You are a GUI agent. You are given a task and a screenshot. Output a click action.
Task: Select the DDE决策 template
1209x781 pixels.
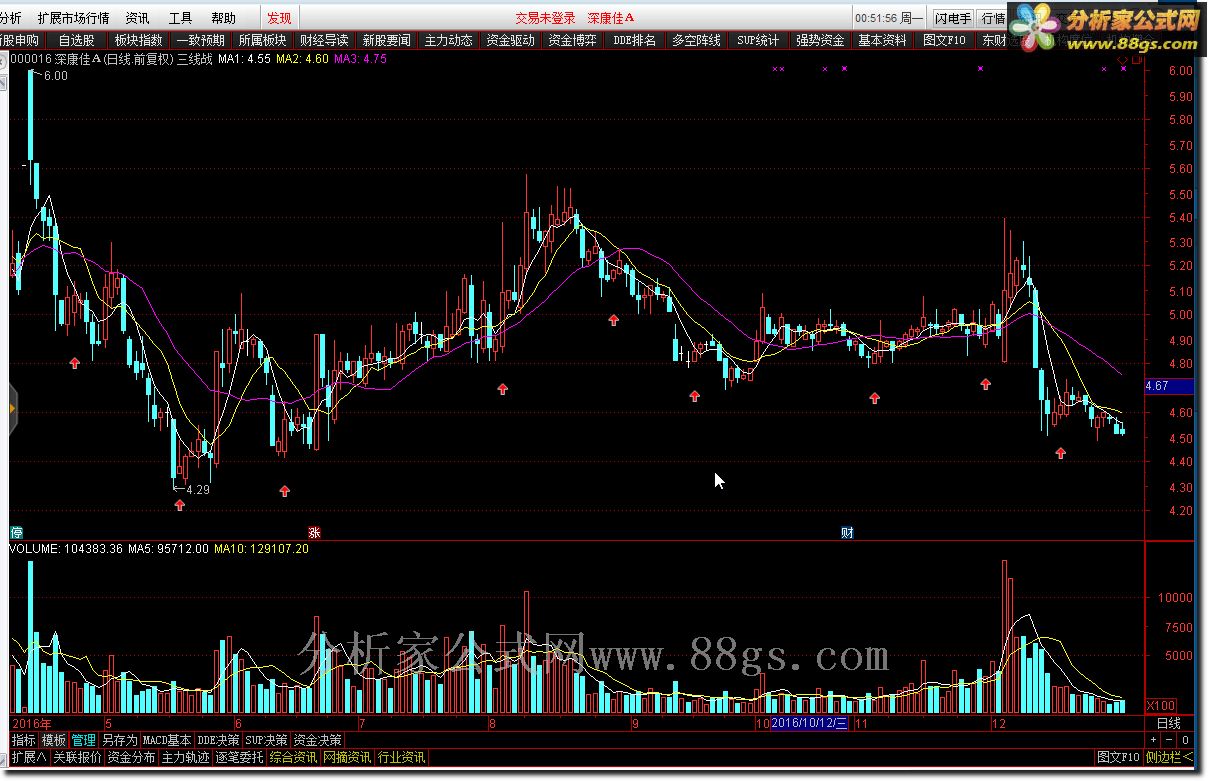point(217,741)
